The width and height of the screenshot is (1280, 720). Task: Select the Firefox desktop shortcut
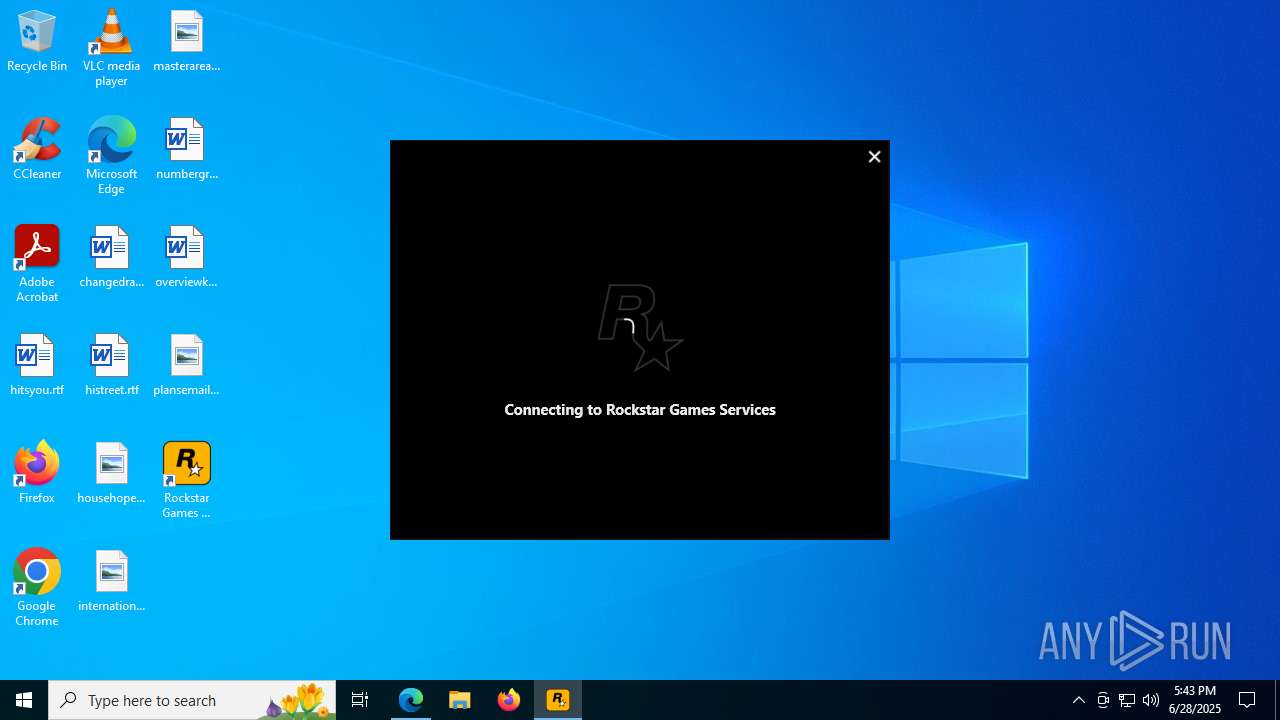click(37, 474)
